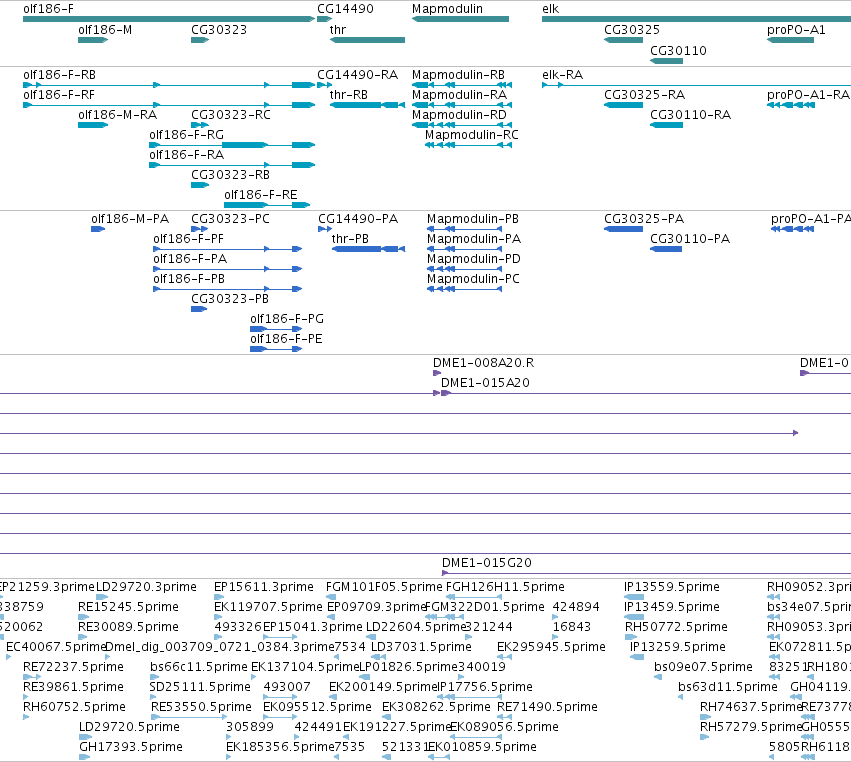Select transcript label "CG30110-RA"
This screenshot has width=851, height=762.
pos(690,115)
